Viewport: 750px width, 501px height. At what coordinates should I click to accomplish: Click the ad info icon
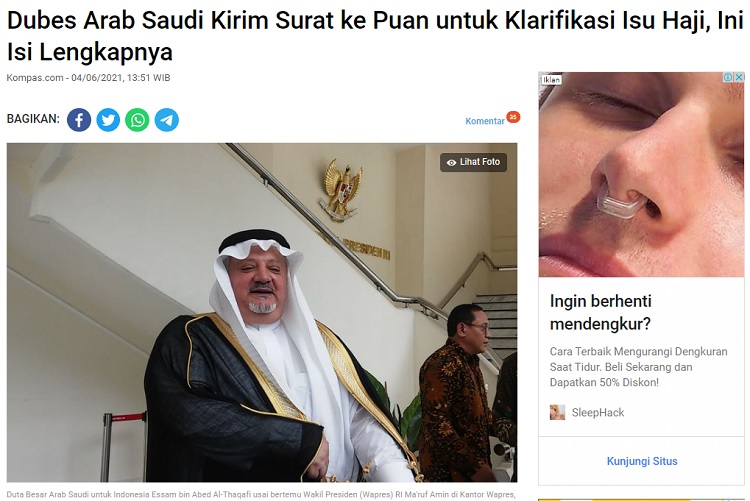click(x=728, y=77)
